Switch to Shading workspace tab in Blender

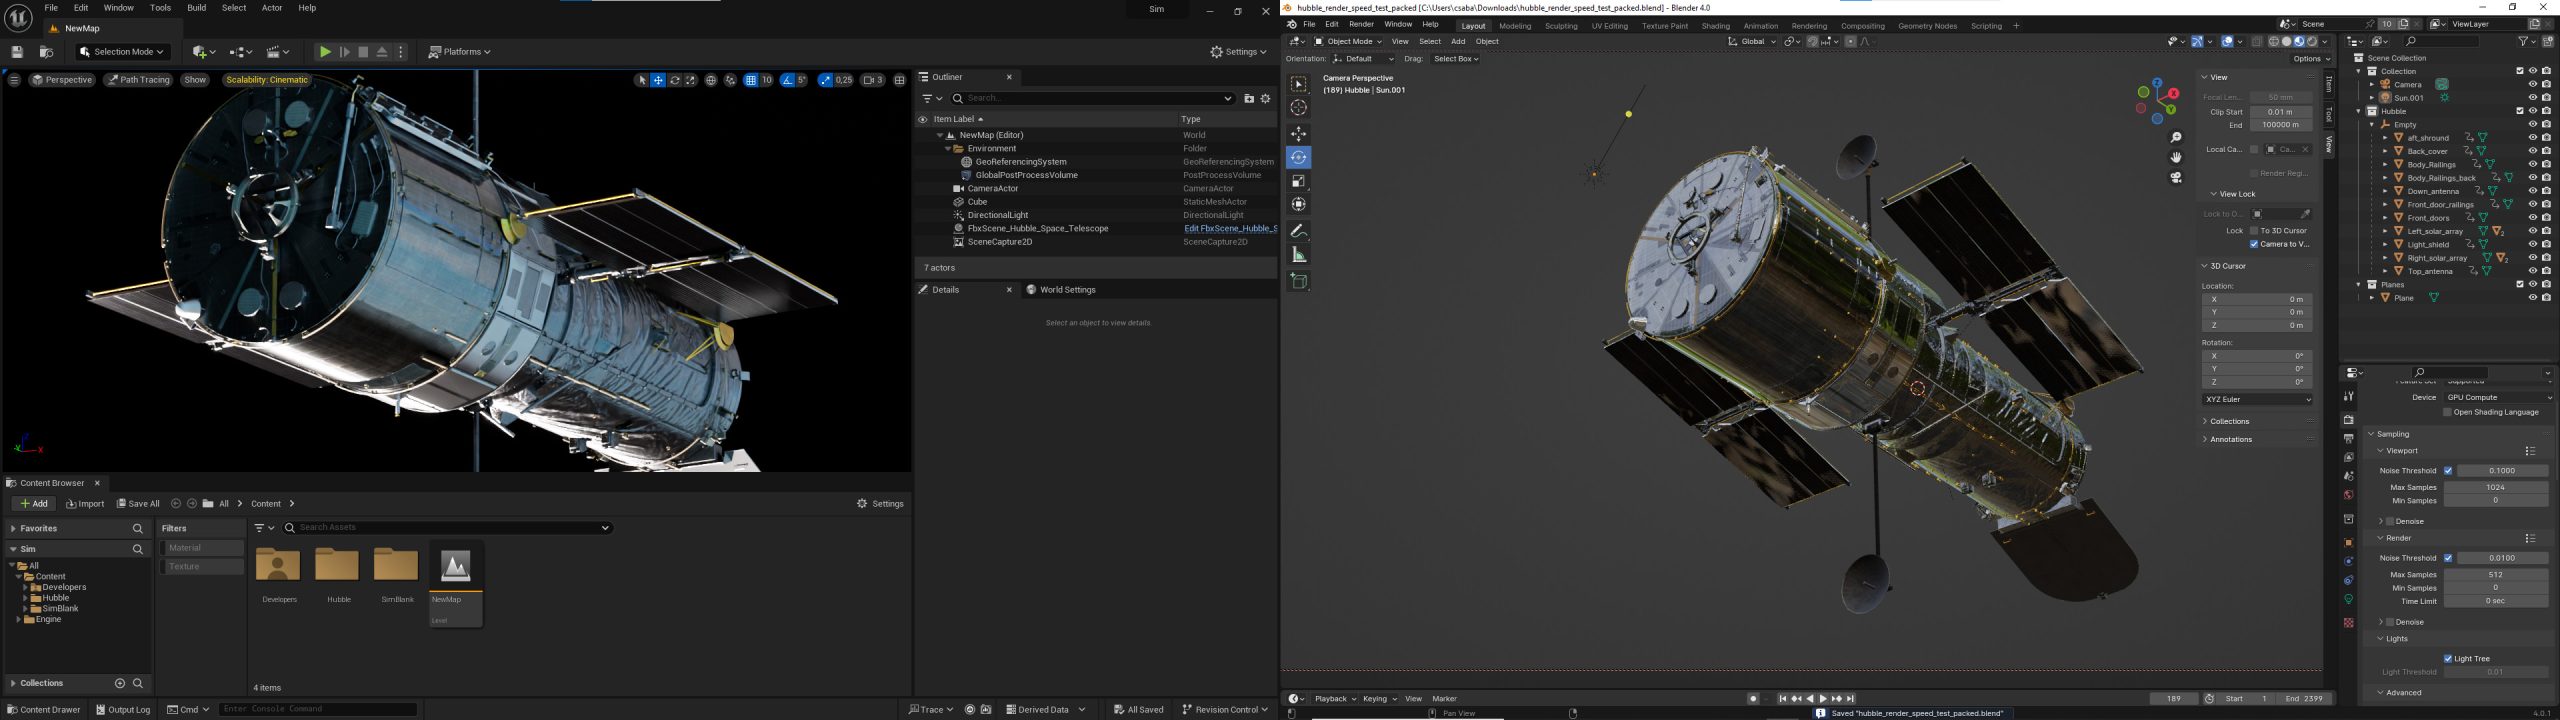[x=1716, y=26]
